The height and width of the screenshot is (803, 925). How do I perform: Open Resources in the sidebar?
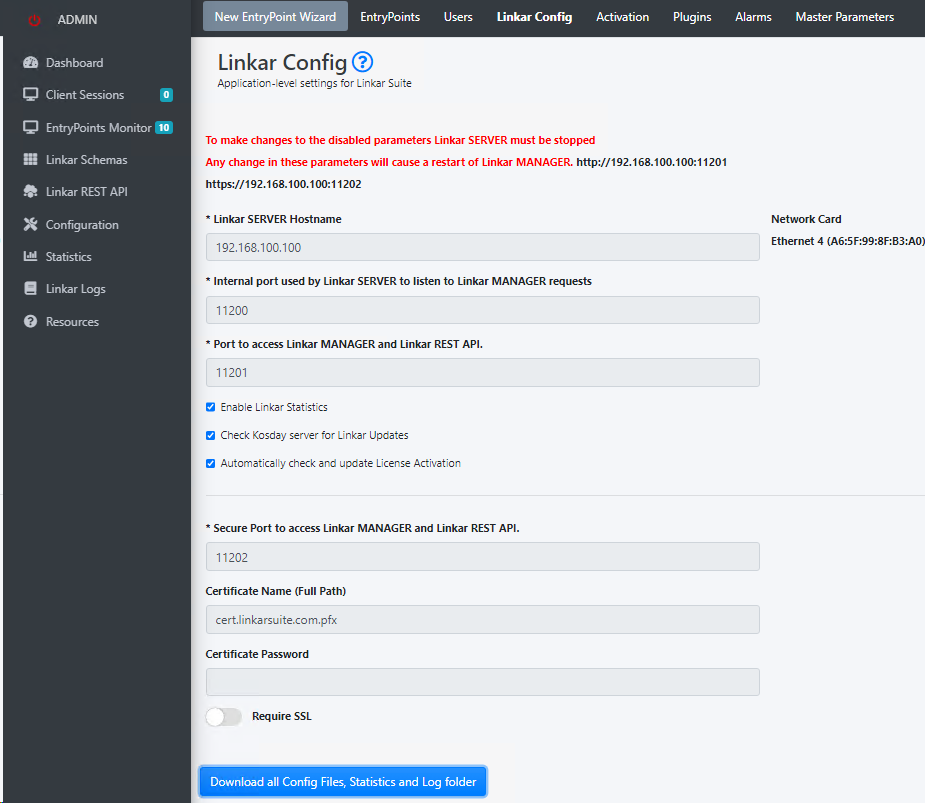point(72,322)
